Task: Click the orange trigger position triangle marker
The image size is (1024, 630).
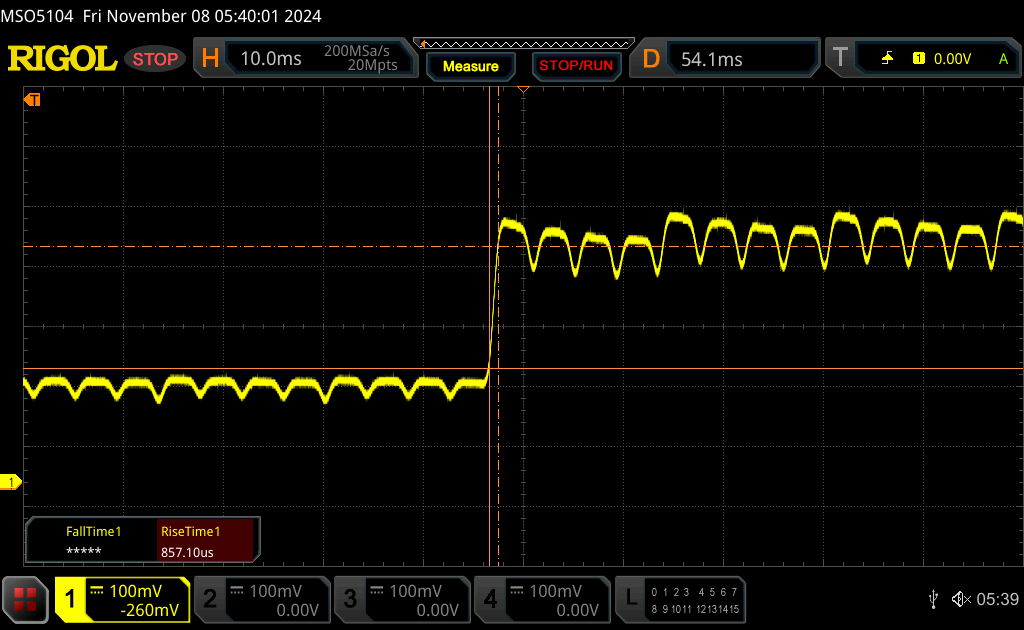Action: pos(523,89)
